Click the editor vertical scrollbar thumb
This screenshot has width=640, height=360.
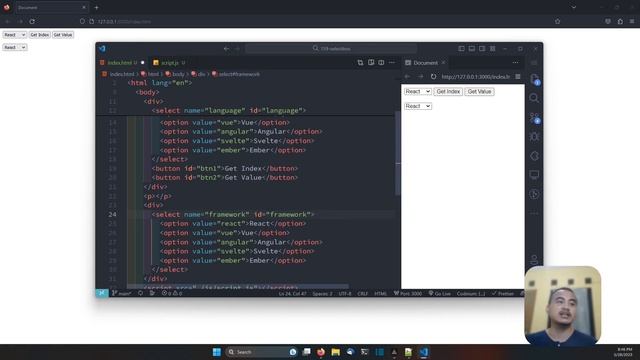coord(397,153)
